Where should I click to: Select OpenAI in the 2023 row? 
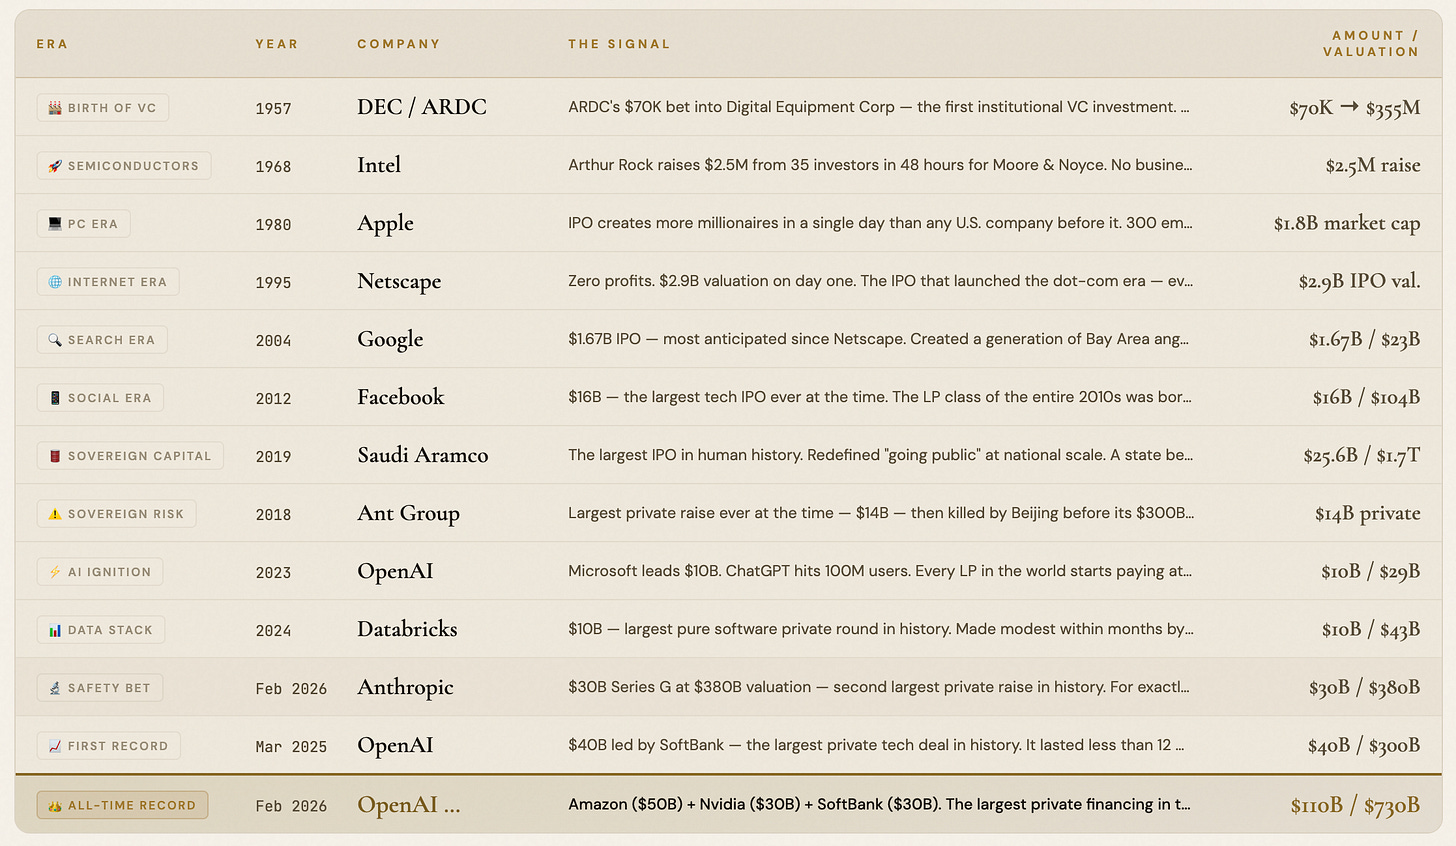[x=395, y=572]
